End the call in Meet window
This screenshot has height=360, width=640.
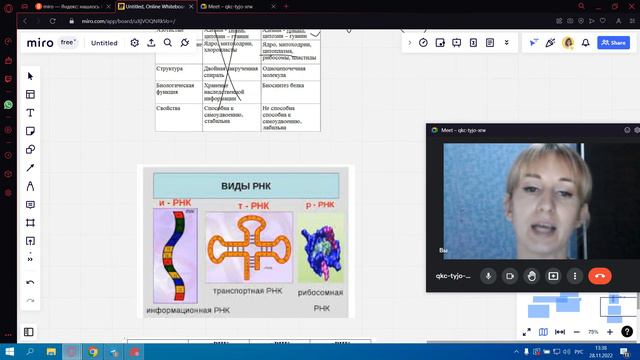(x=600, y=276)
